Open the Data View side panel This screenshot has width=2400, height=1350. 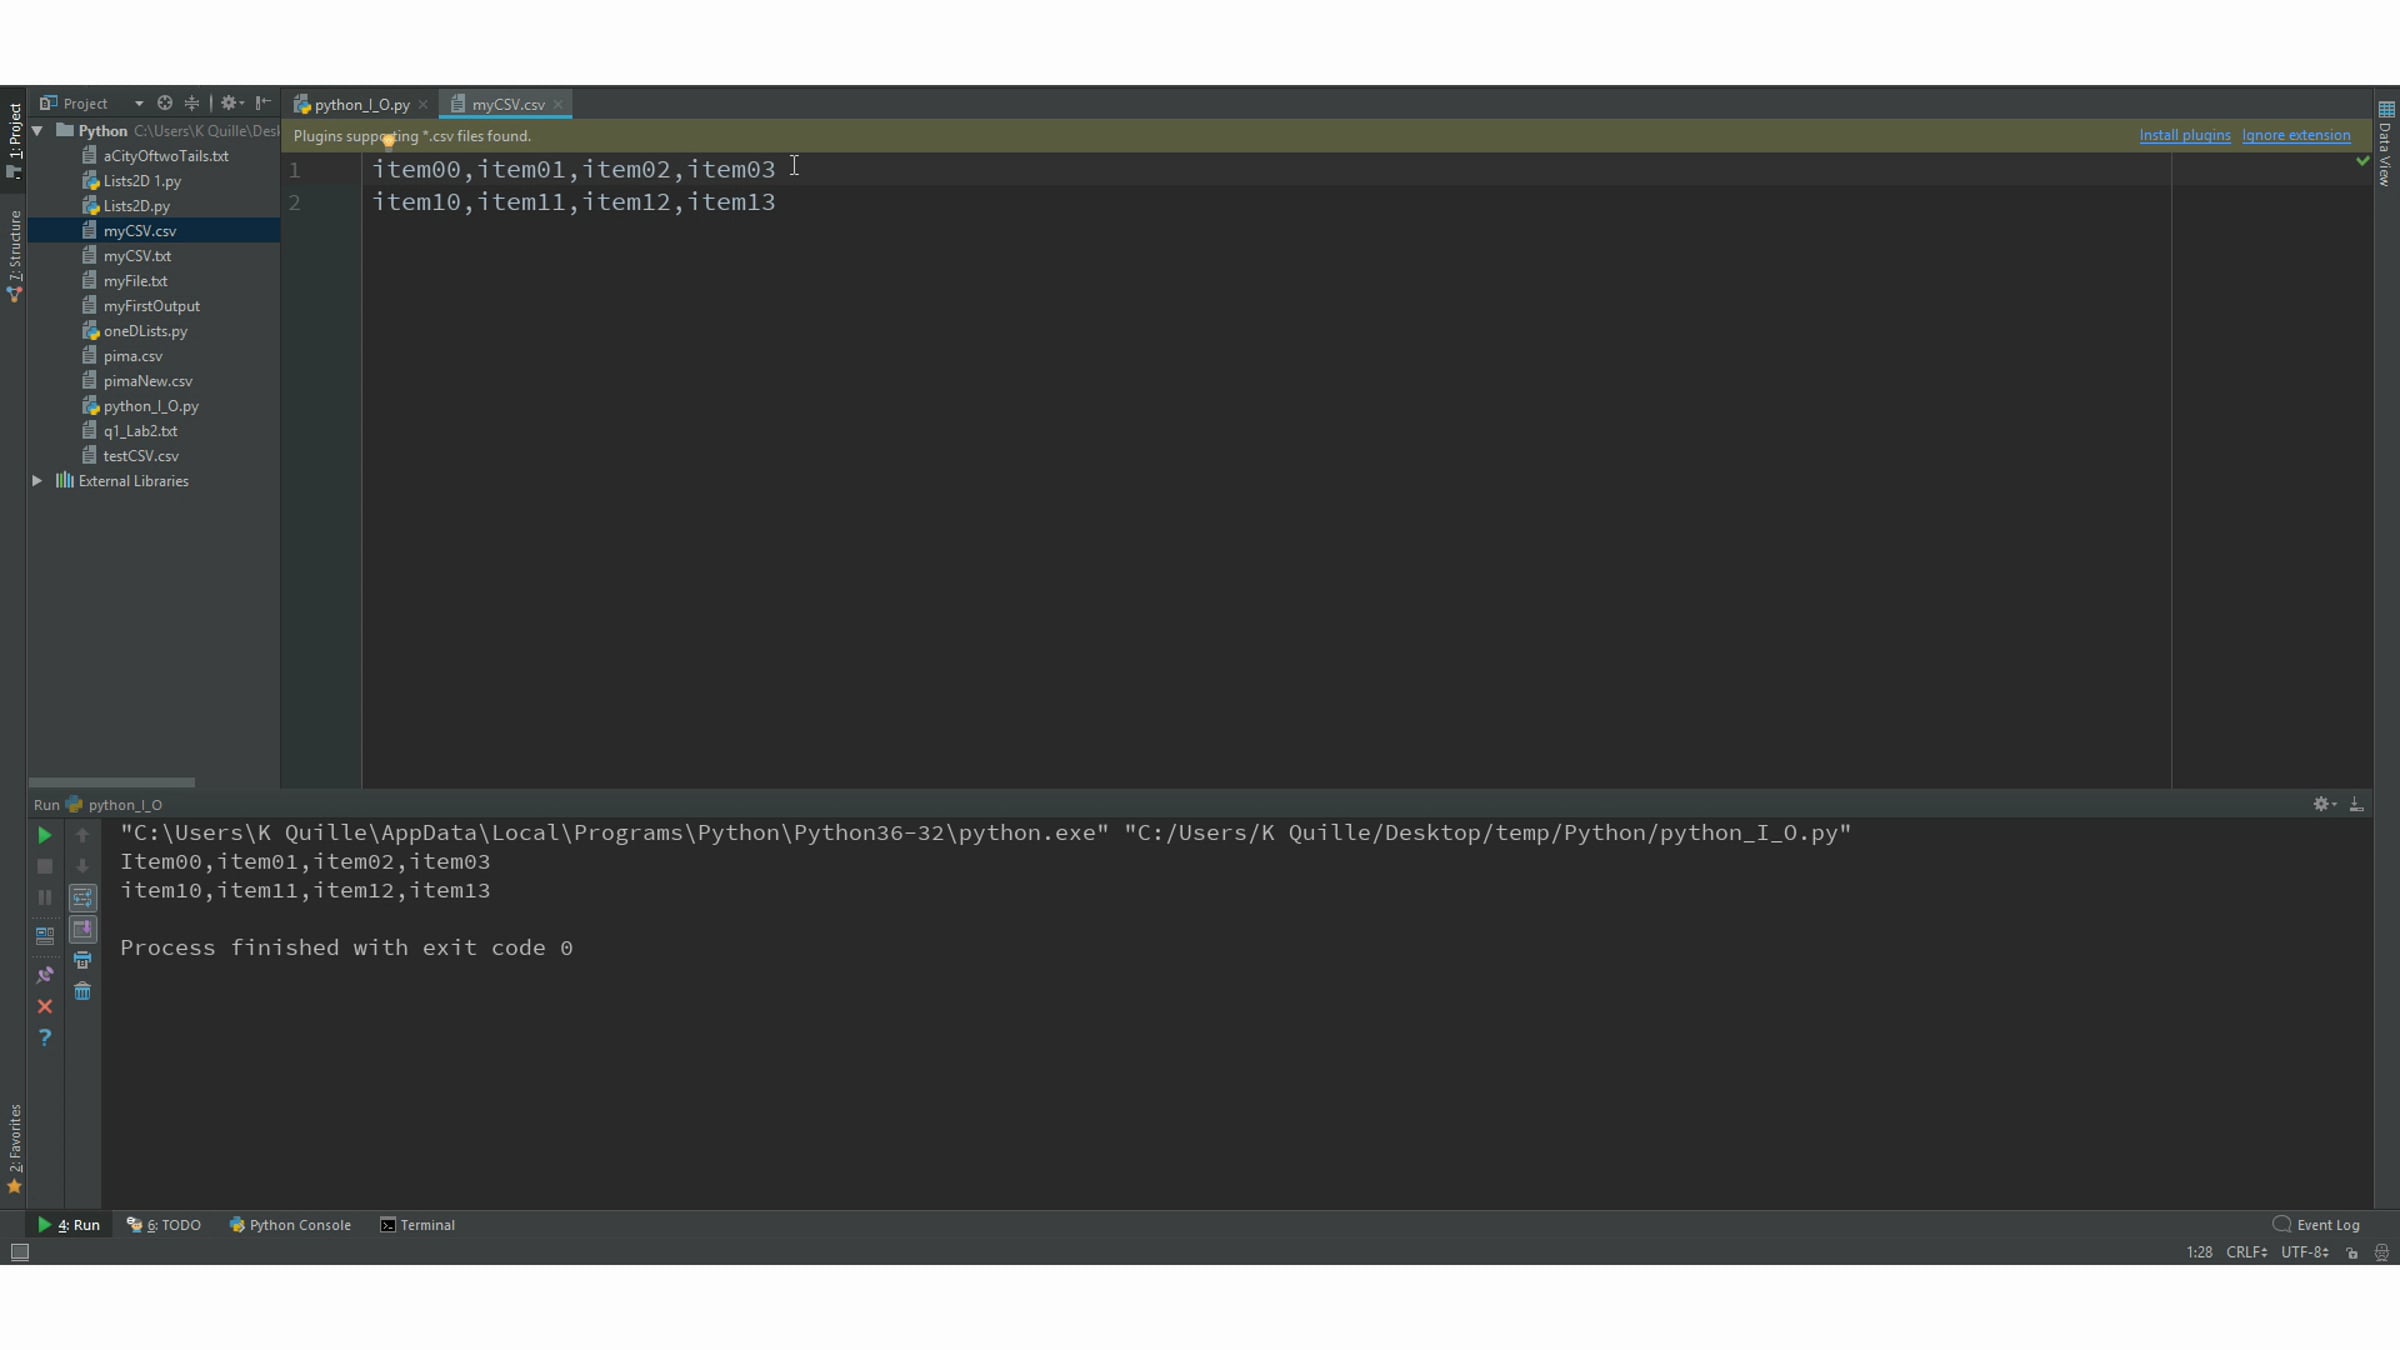tap(2386, 143)
